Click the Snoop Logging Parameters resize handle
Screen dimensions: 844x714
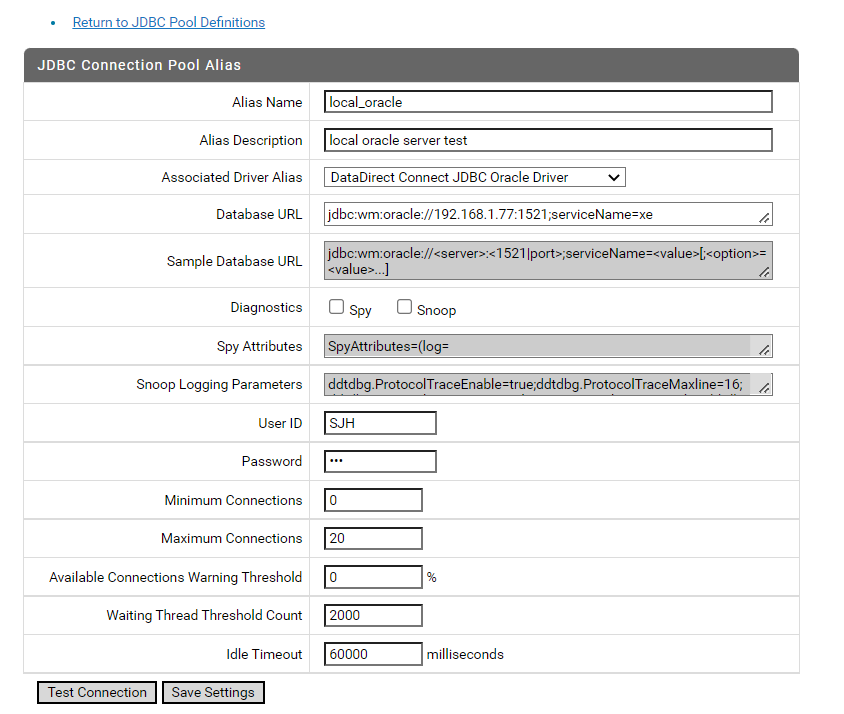click(x=765, y=388)
